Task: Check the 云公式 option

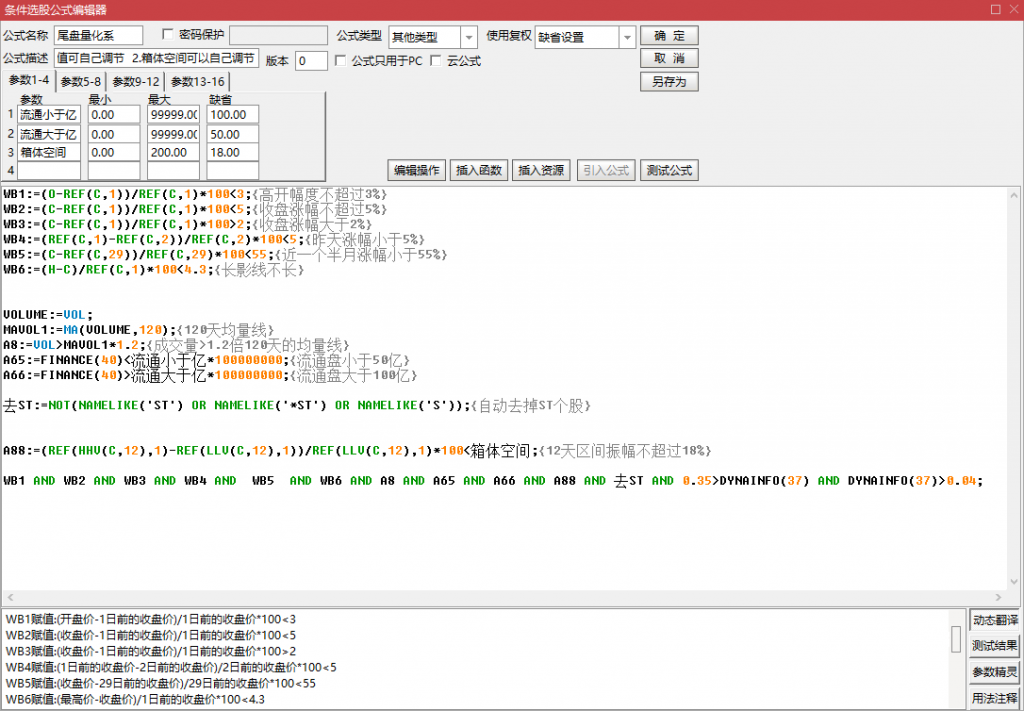Action: 435,61
